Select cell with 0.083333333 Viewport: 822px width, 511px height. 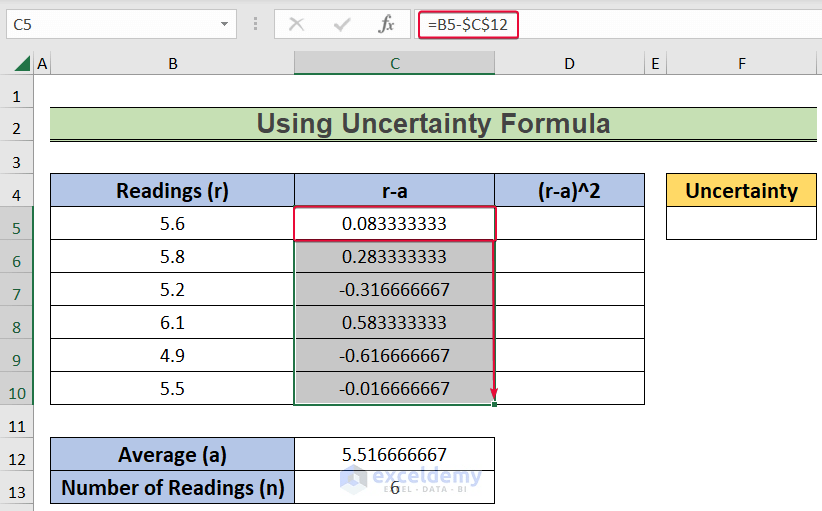pos(394,223)
